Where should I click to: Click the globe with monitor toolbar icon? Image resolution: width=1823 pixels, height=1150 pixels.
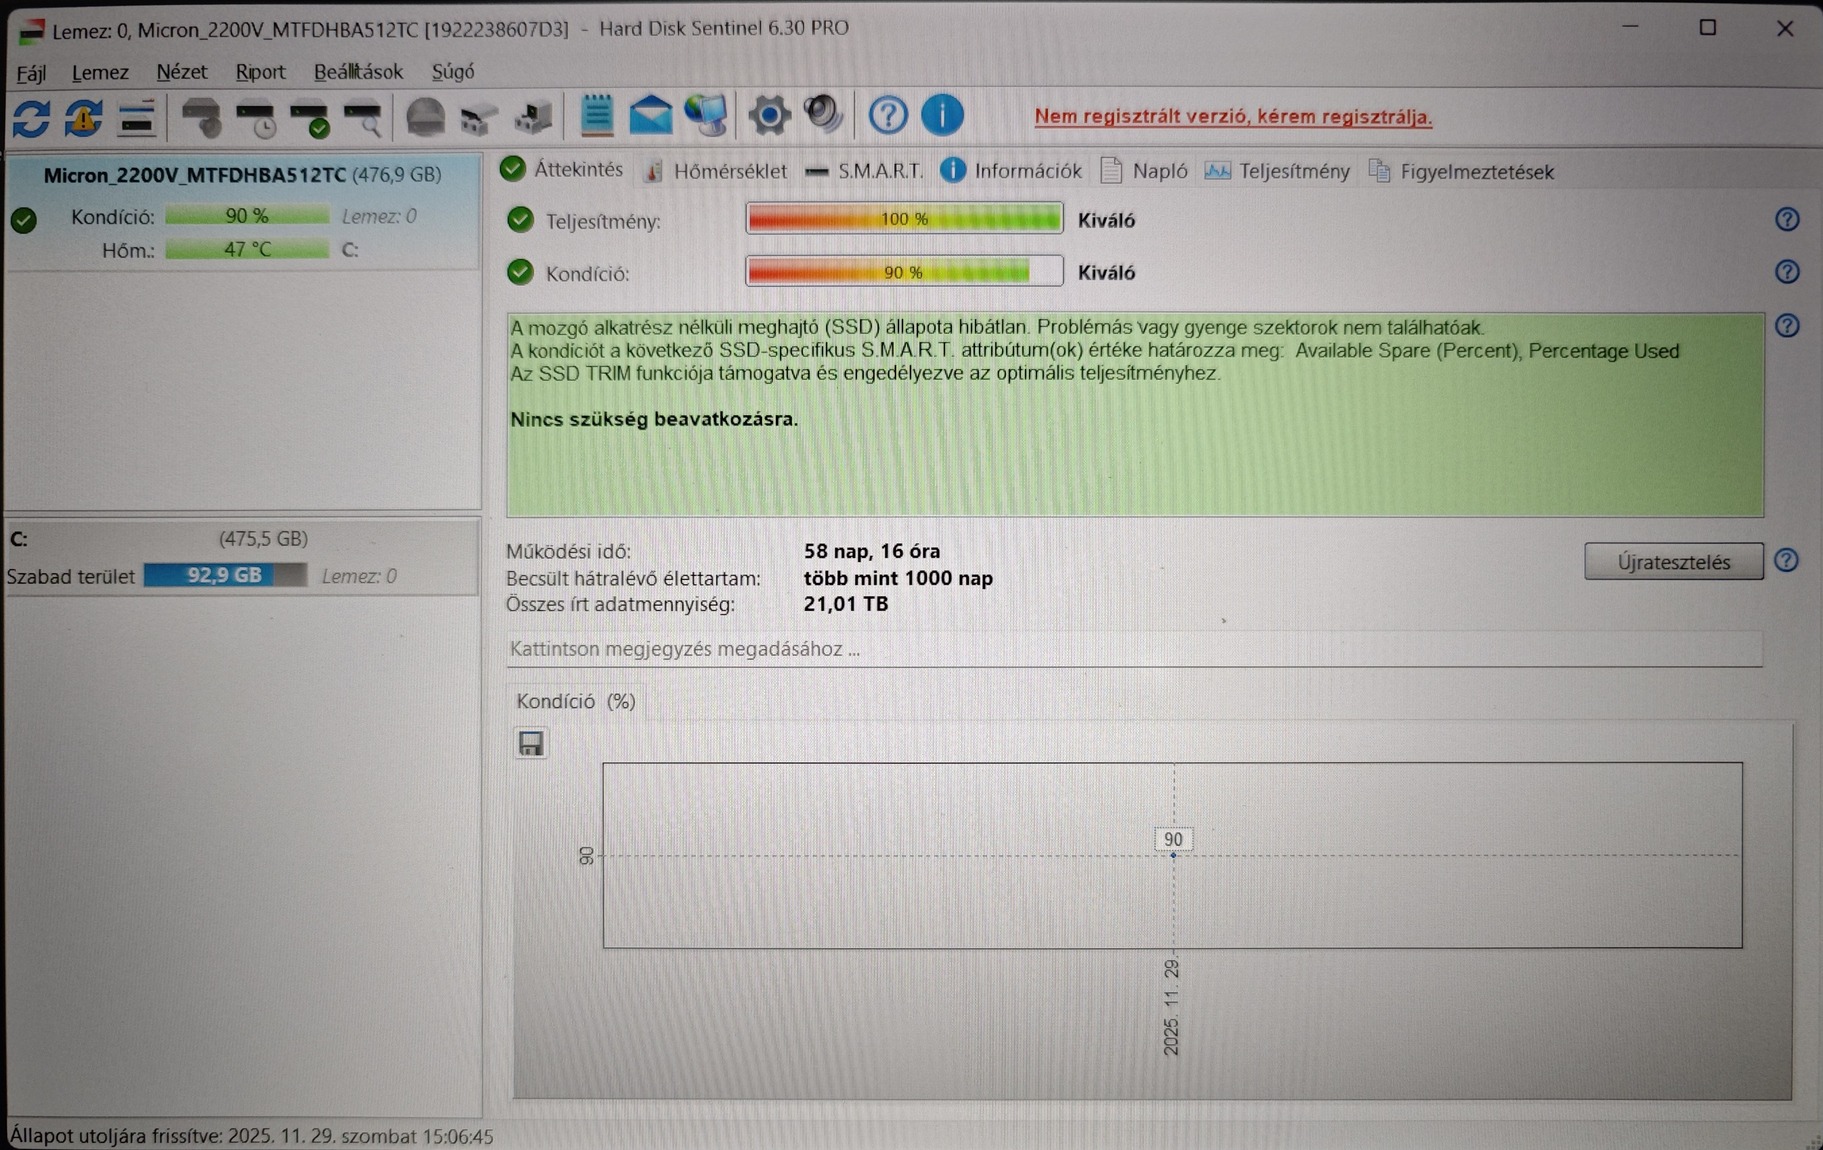706,115
